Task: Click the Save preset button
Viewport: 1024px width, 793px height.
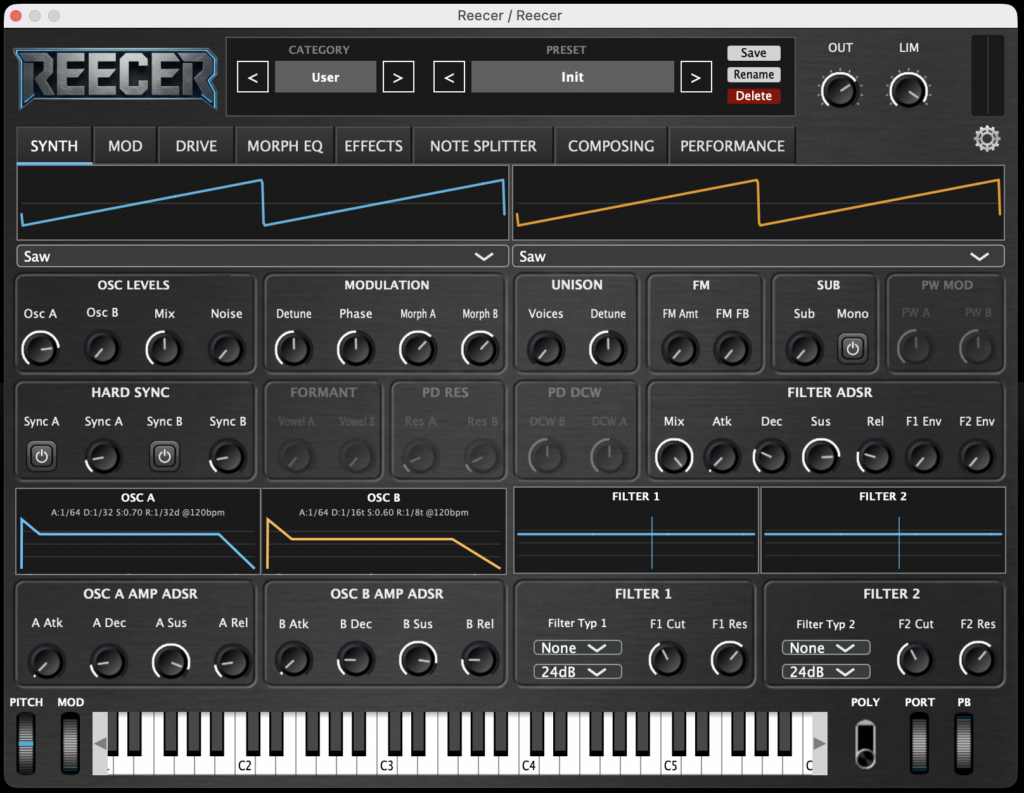Action: 753,53
